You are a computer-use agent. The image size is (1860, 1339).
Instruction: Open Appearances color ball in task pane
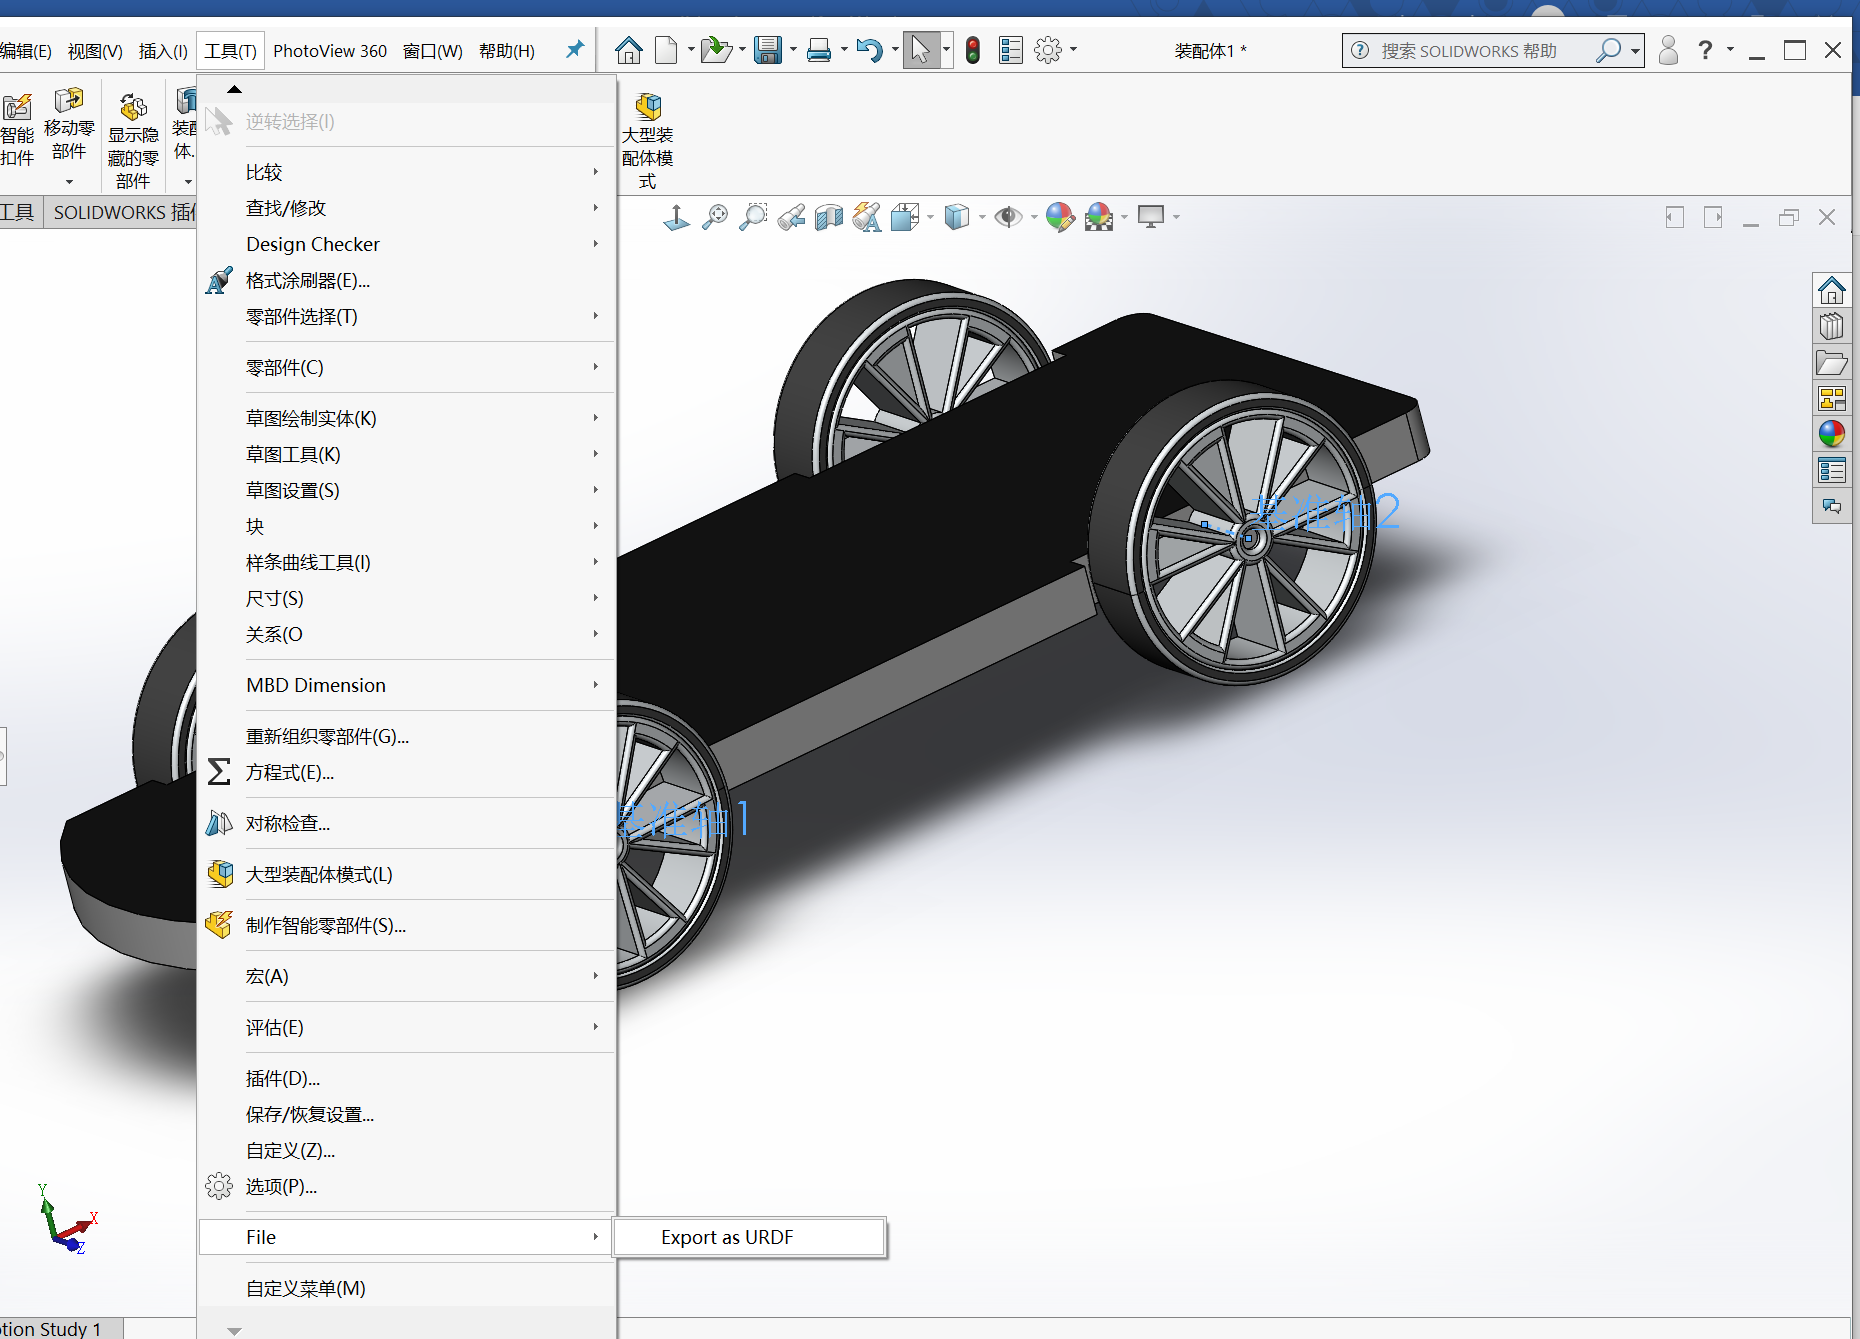(x=1831, y=434)
